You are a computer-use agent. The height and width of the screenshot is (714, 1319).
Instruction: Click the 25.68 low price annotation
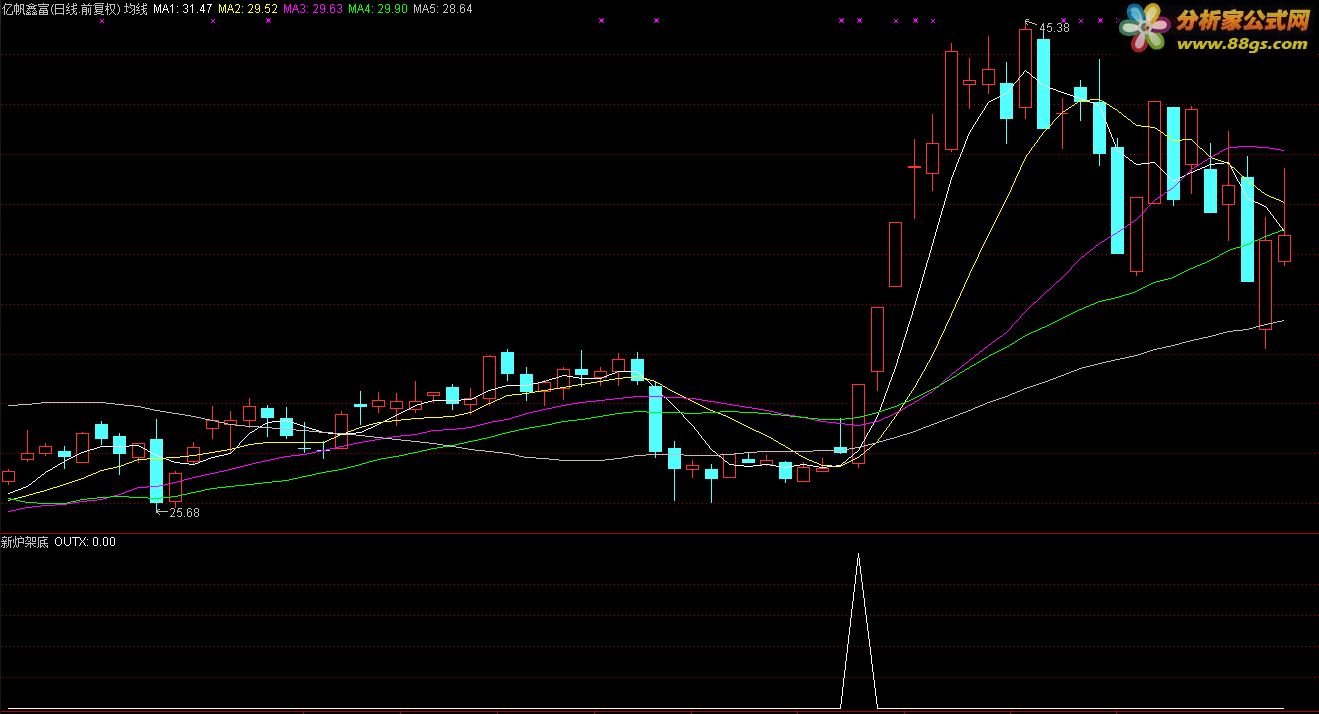(184, 513)
